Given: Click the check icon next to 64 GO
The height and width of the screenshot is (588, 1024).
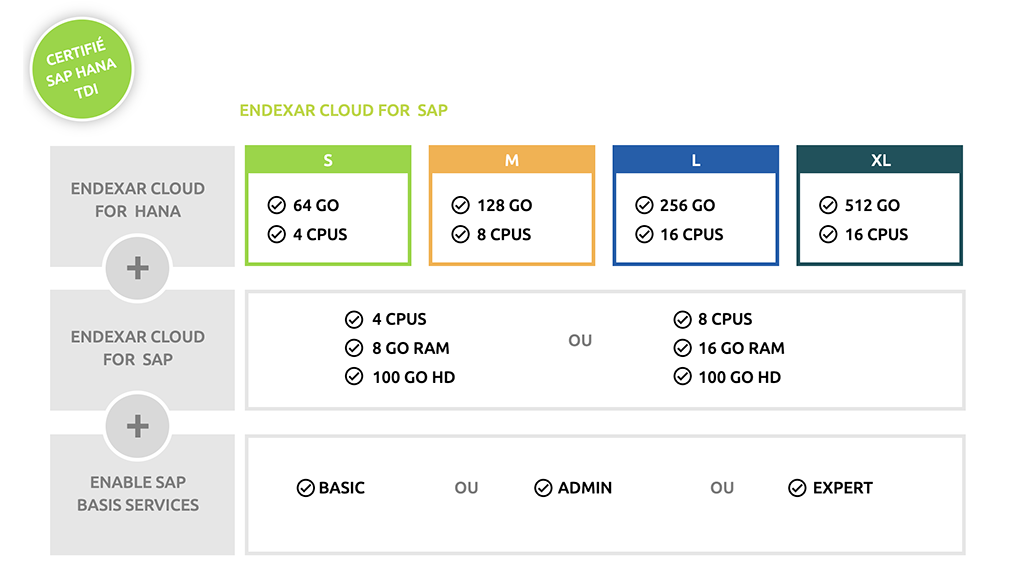Looking at the screenshot, I should [277, 205].
